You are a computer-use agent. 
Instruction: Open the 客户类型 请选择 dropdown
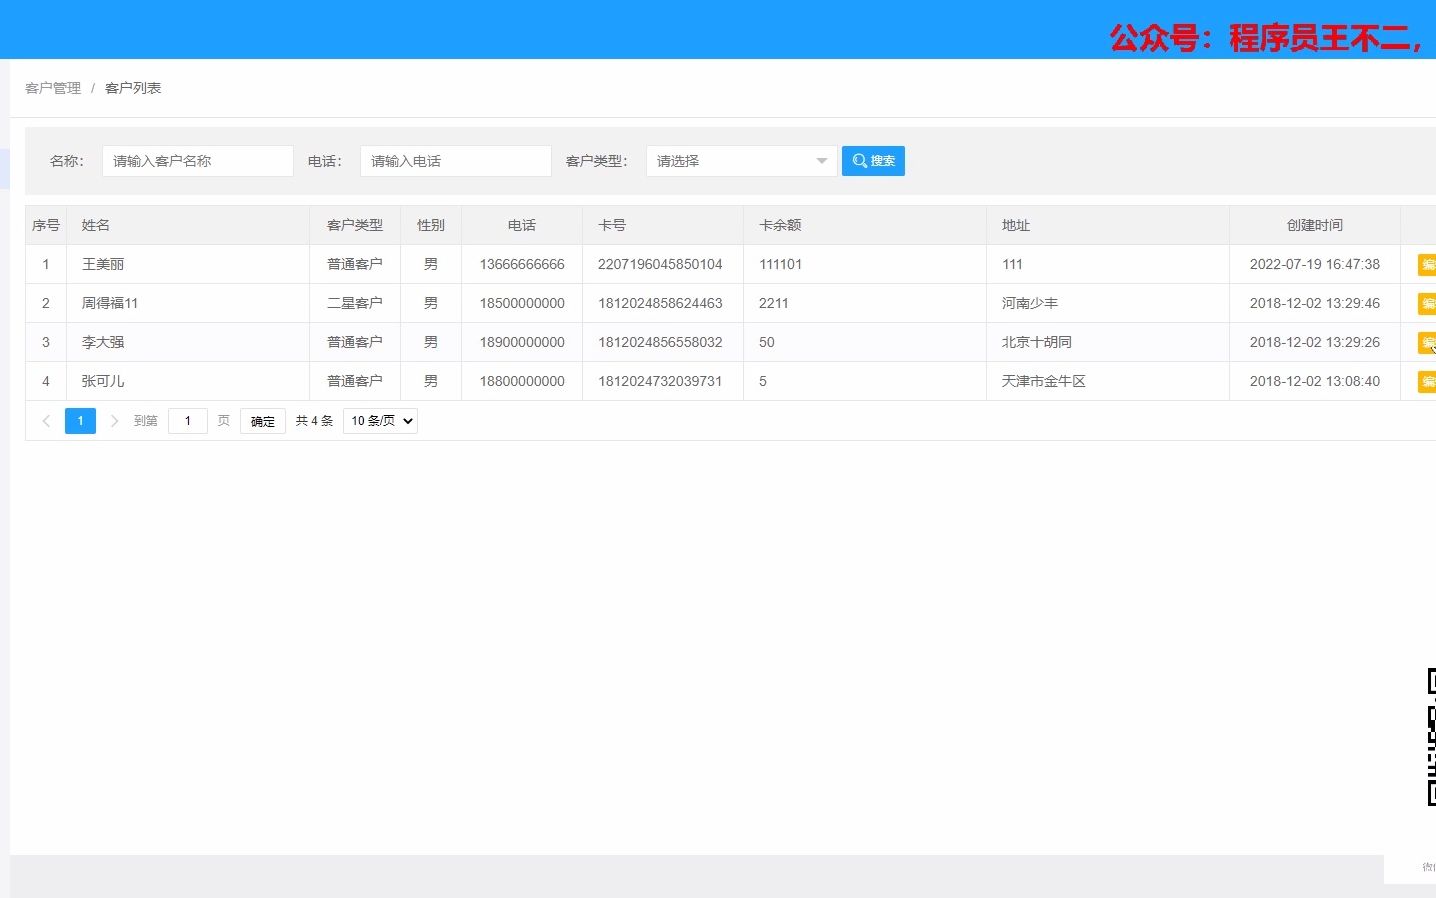[x=742, y=161]
